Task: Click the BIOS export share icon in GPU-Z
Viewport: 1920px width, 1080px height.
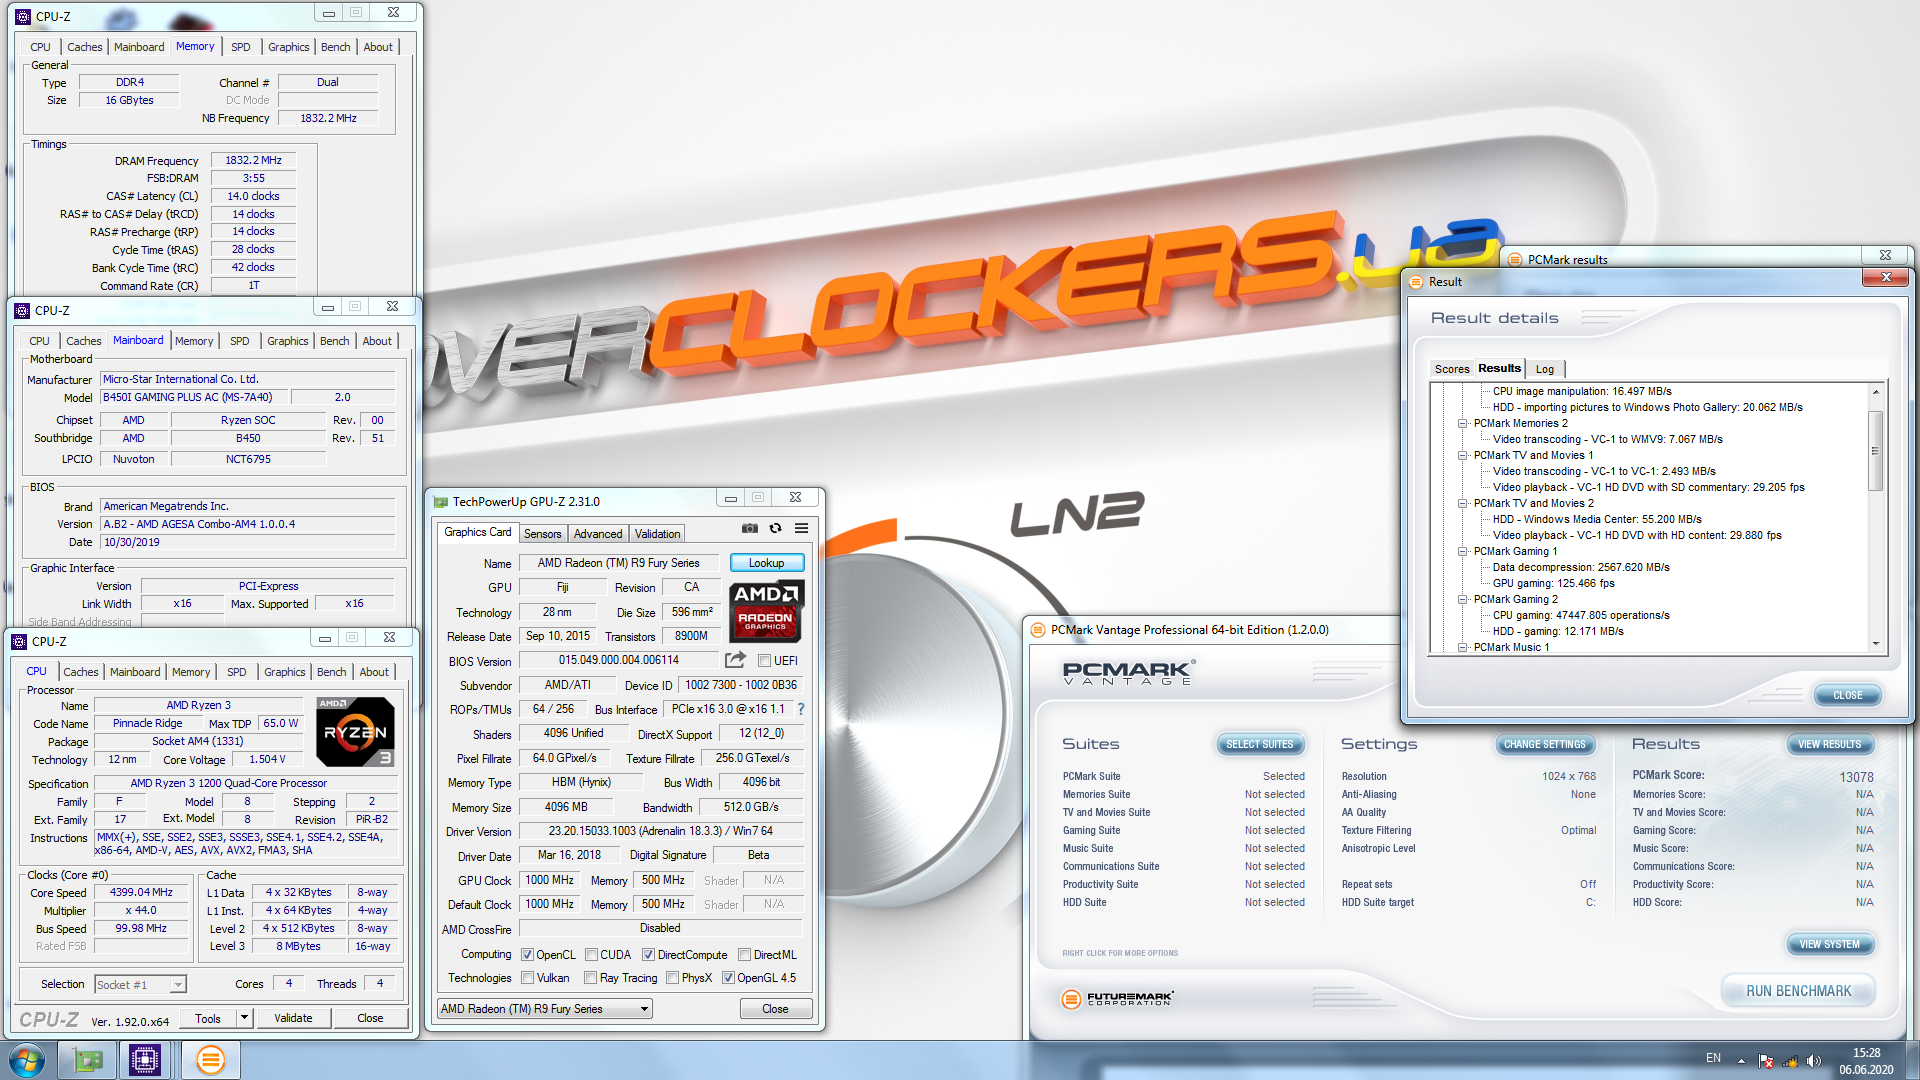Action: click(735, 660)
